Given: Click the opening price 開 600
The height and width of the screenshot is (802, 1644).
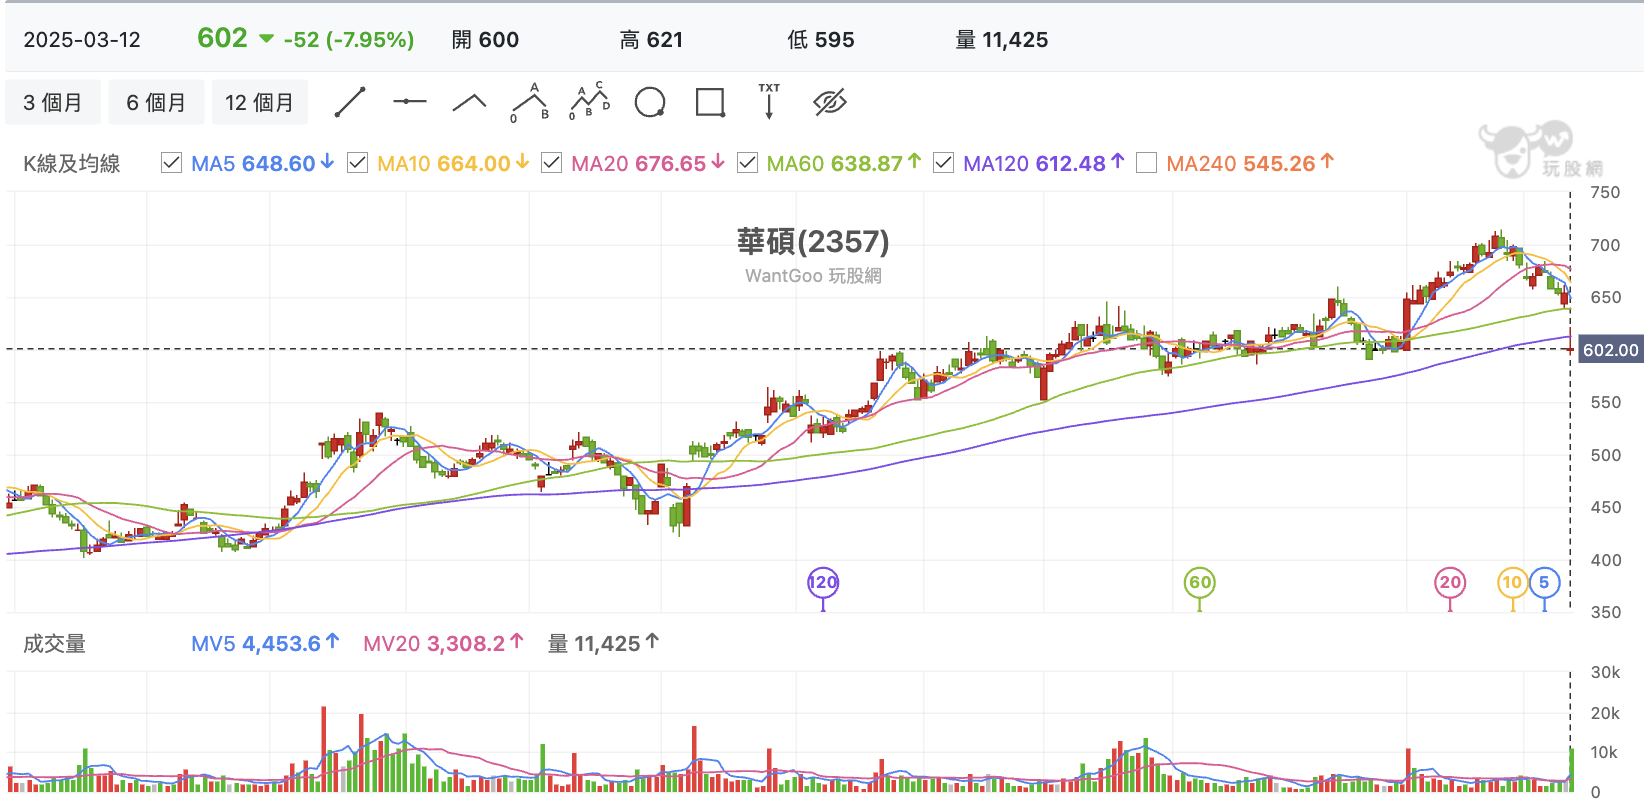Looking at the screenshot, I should tap(485, 40).
